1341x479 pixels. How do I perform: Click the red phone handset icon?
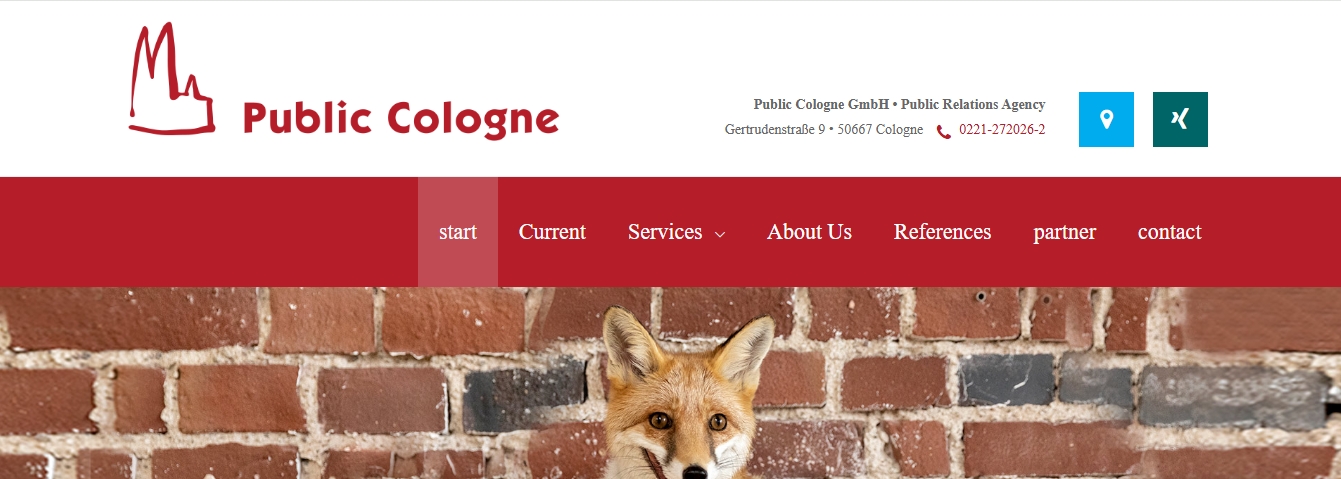point(943,131)
